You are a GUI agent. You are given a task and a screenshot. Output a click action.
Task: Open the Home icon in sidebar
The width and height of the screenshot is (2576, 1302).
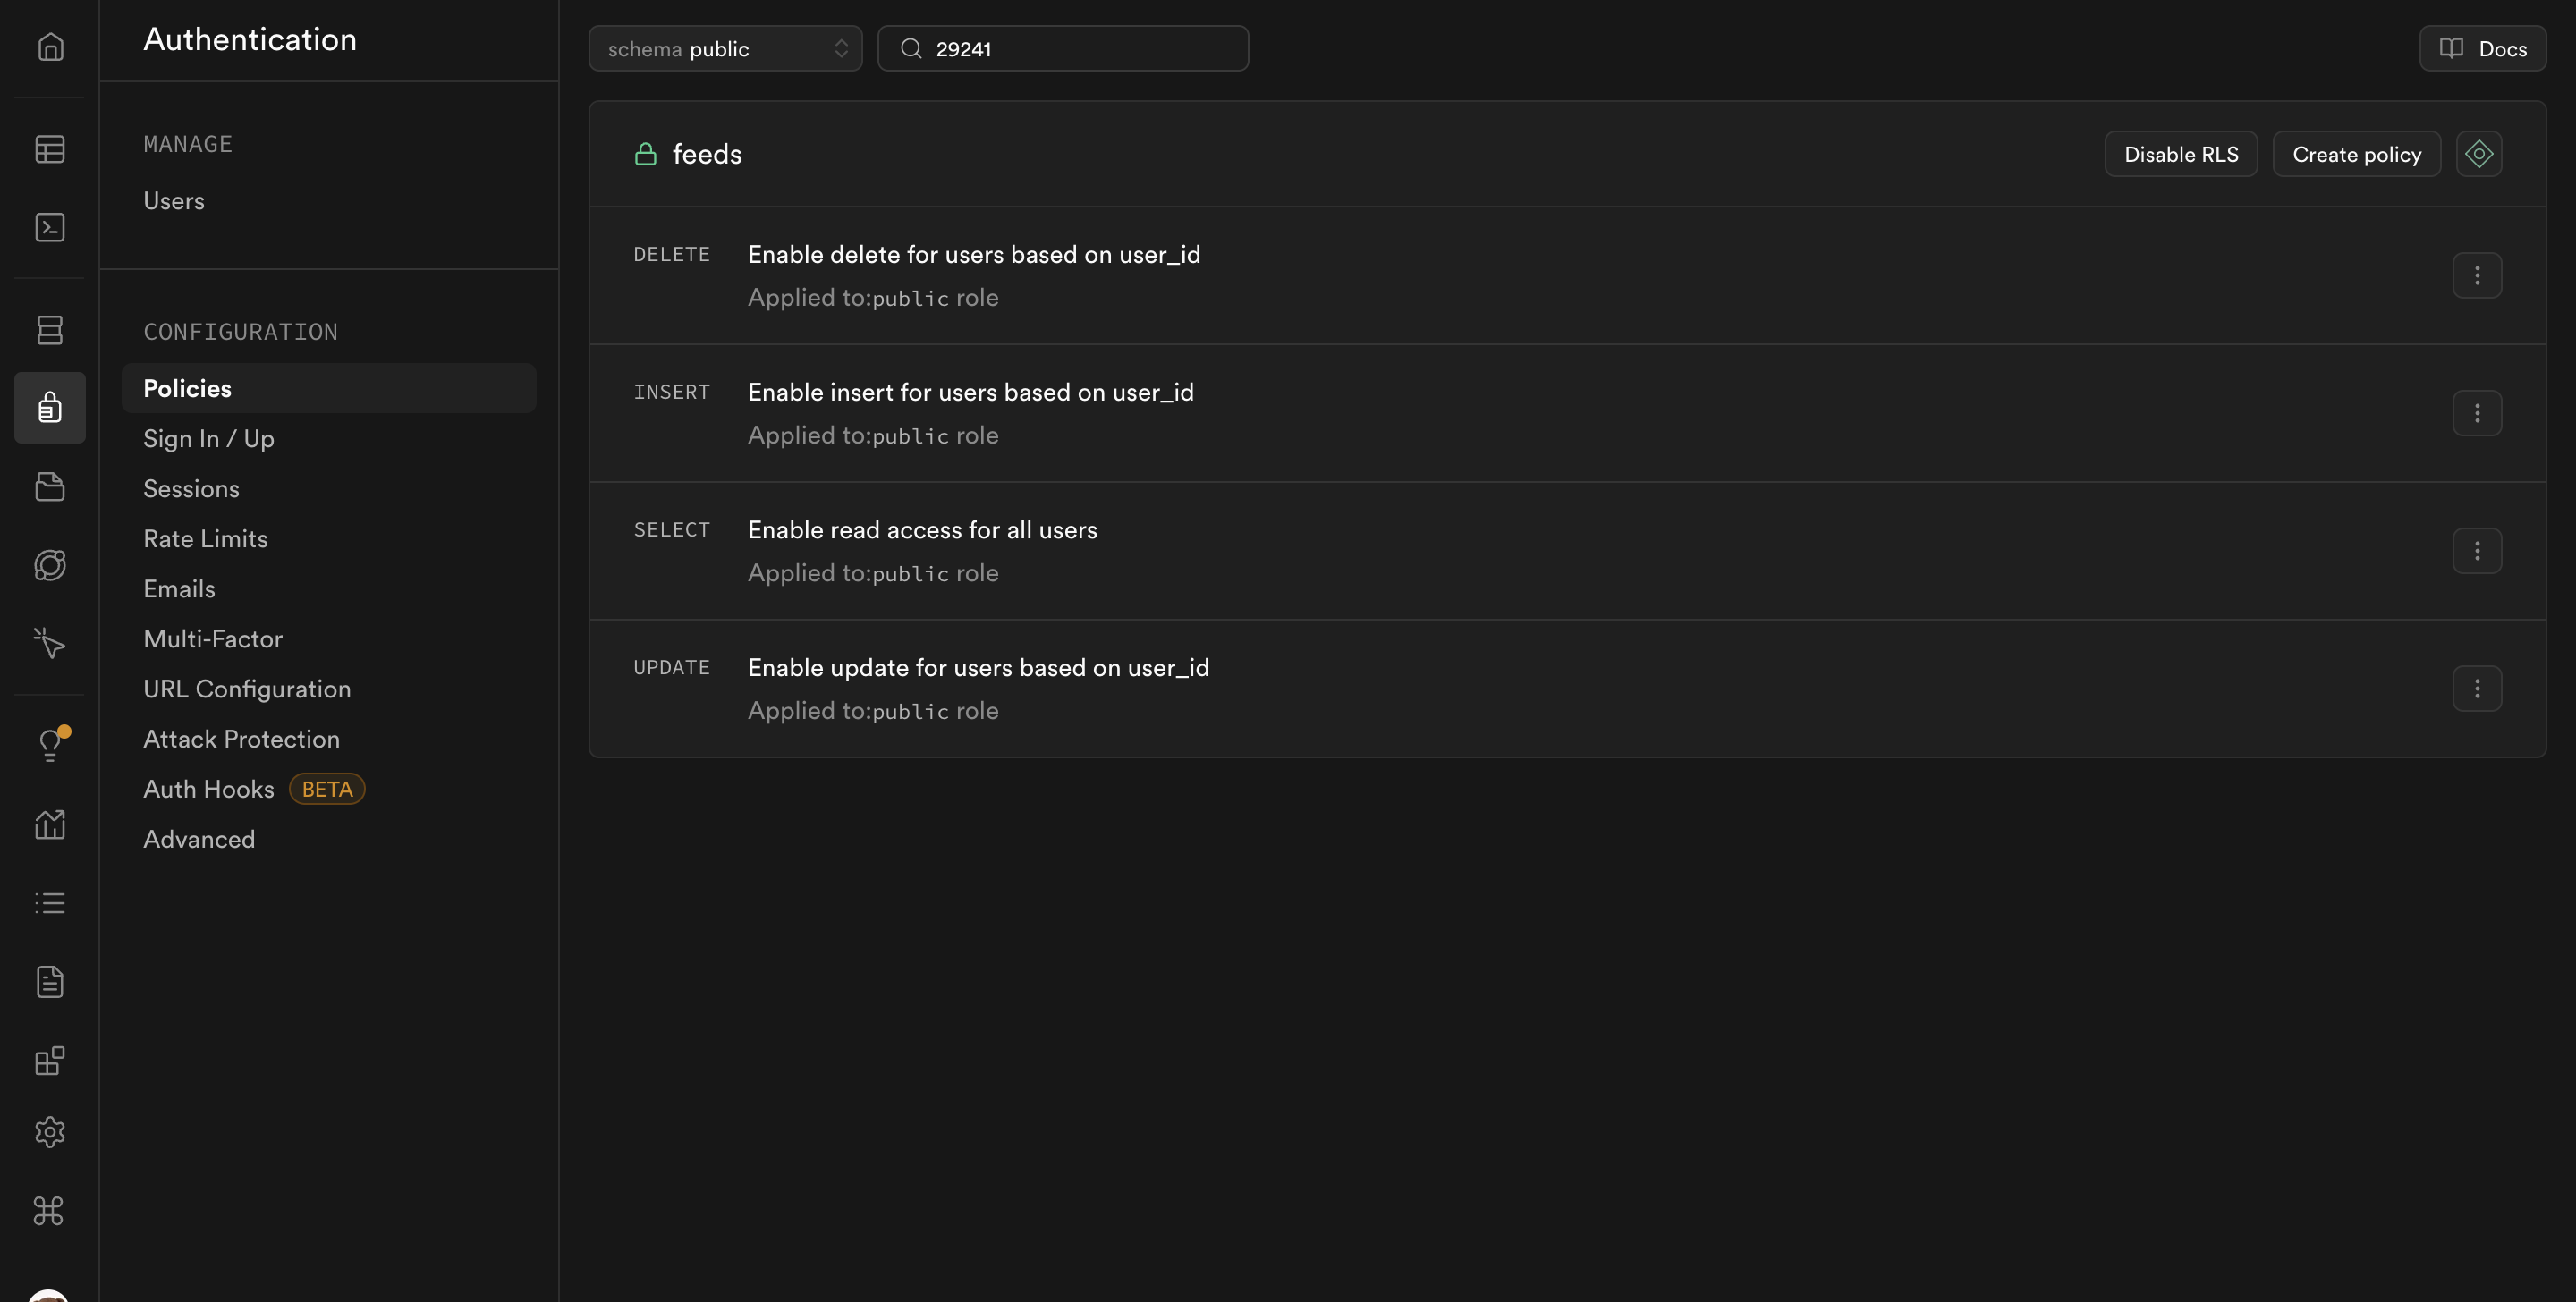pyautogui.click(x=50, y=47)
